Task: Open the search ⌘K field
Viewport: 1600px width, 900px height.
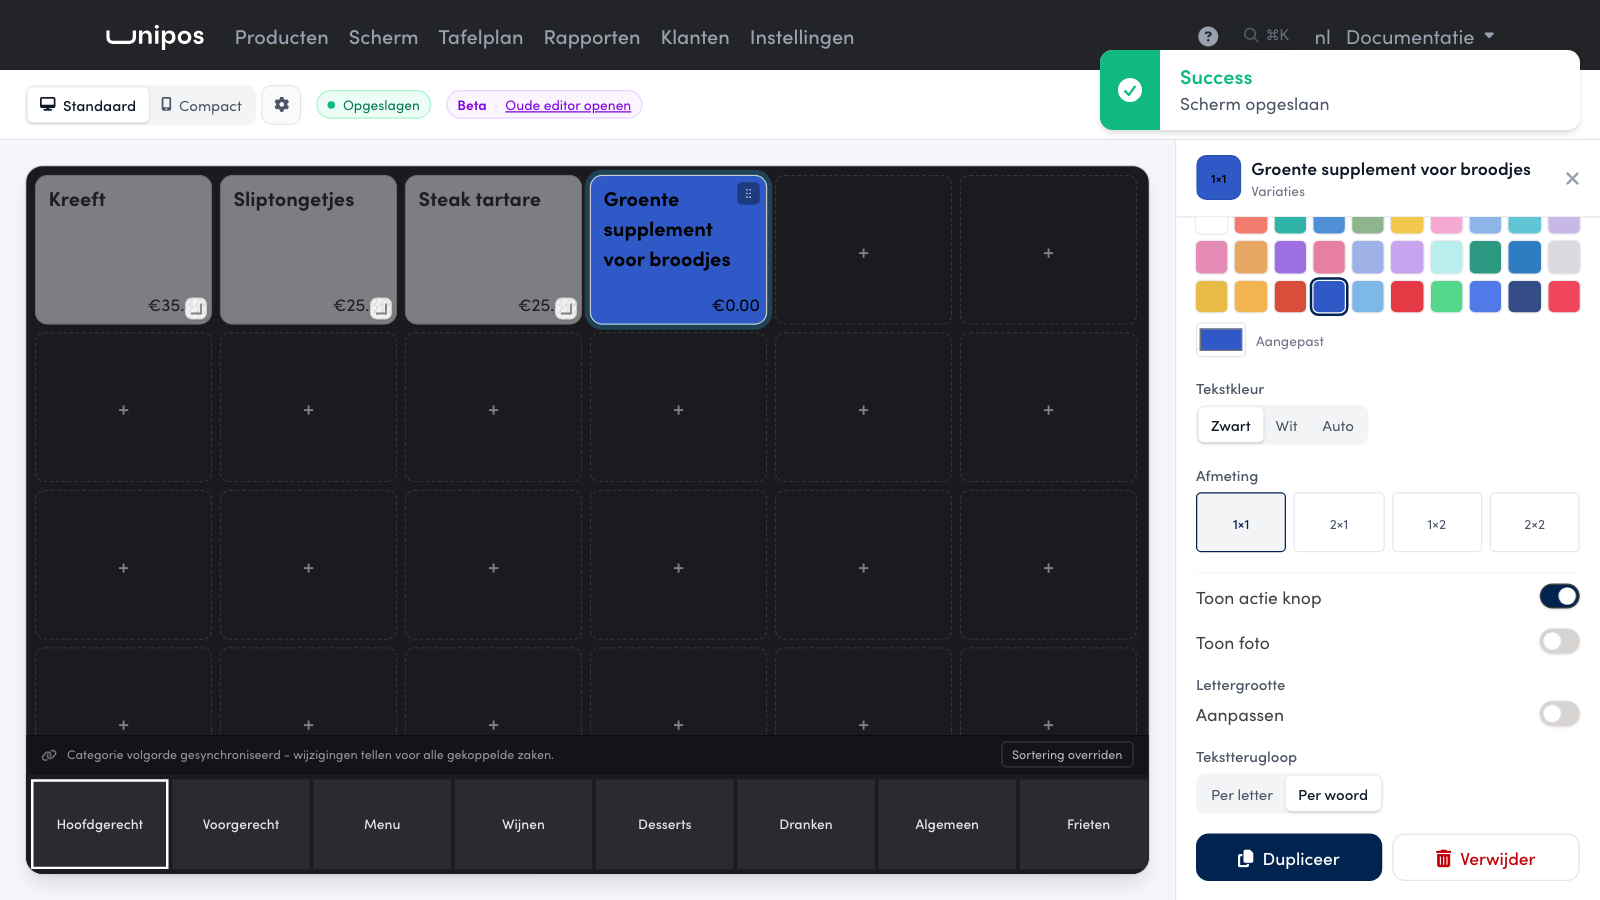Action: click(1266, 35)
